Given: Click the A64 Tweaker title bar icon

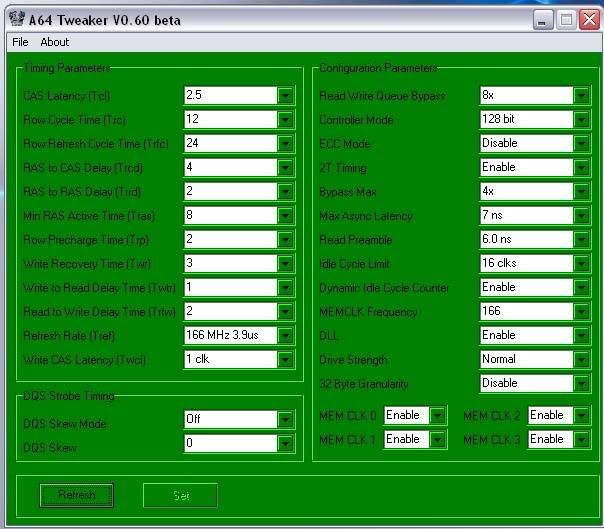Looking at the screenshot, I should click(17, 19).
